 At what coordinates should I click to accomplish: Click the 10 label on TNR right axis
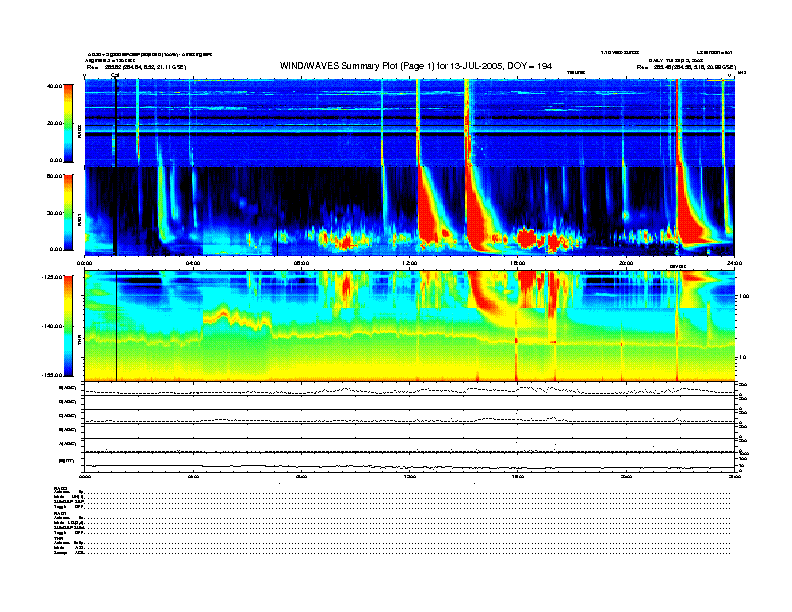pos(741,357)
